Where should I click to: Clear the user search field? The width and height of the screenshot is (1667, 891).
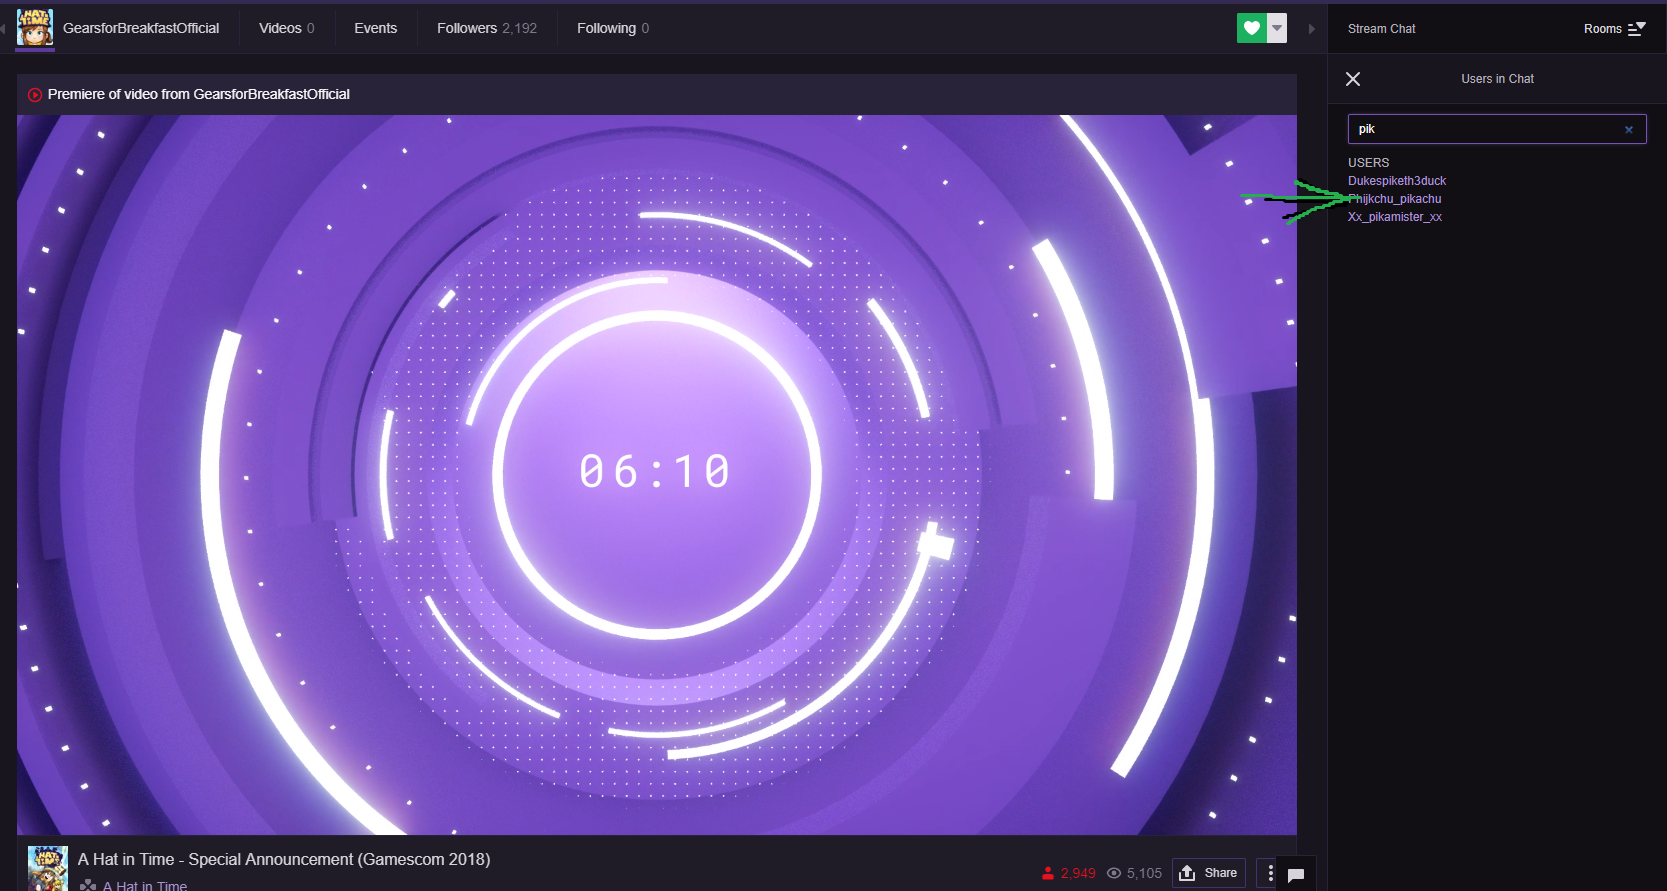1629,129
